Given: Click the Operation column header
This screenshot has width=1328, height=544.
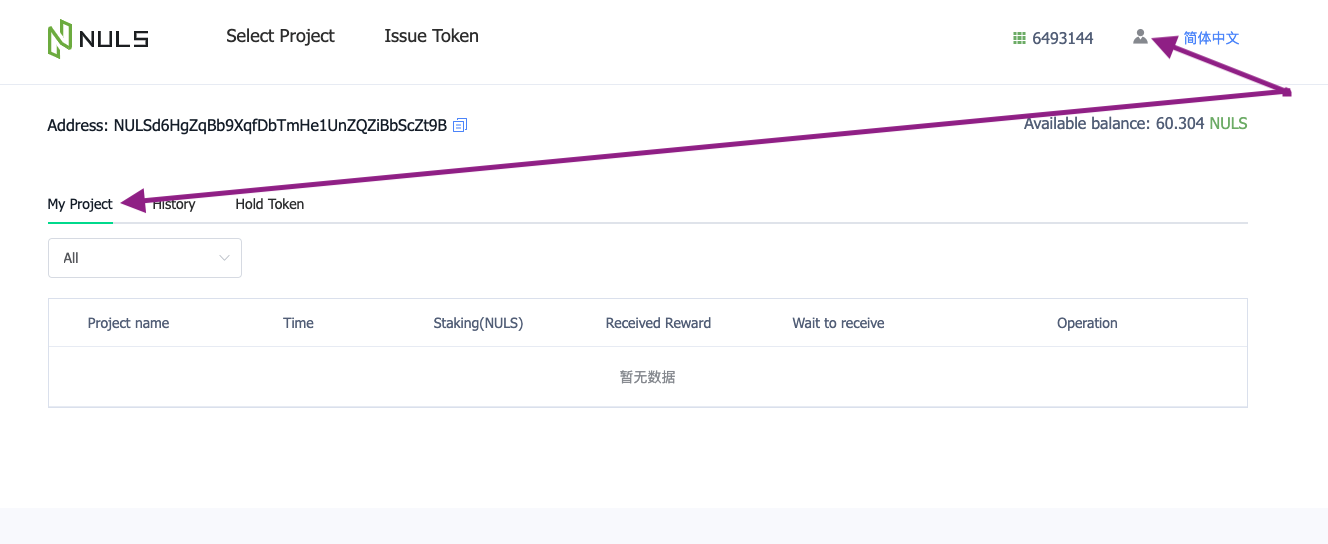Looking at the screenshot, I should [x=1087, y=323].
